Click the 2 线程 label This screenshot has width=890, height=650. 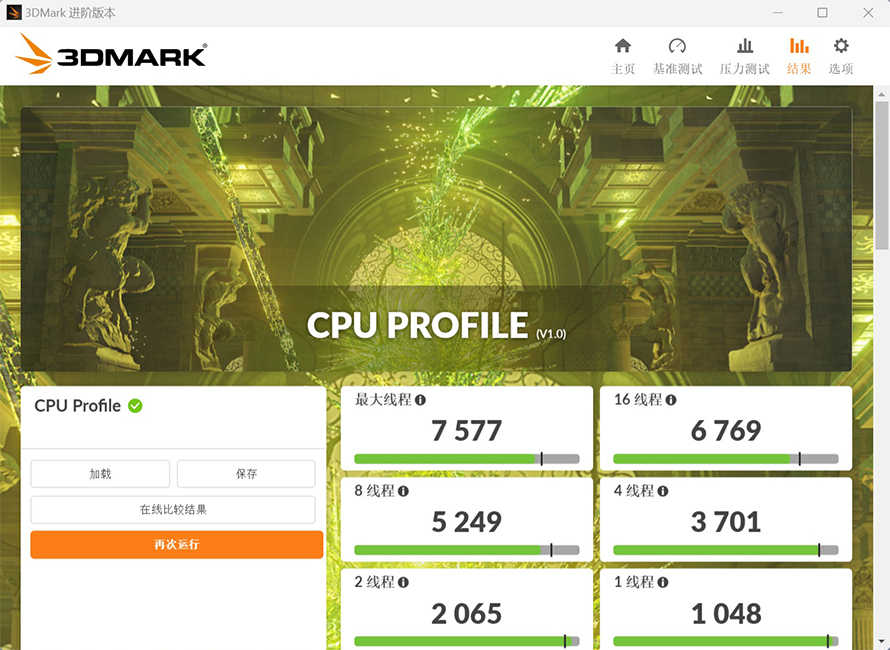[x=375, y=582]
